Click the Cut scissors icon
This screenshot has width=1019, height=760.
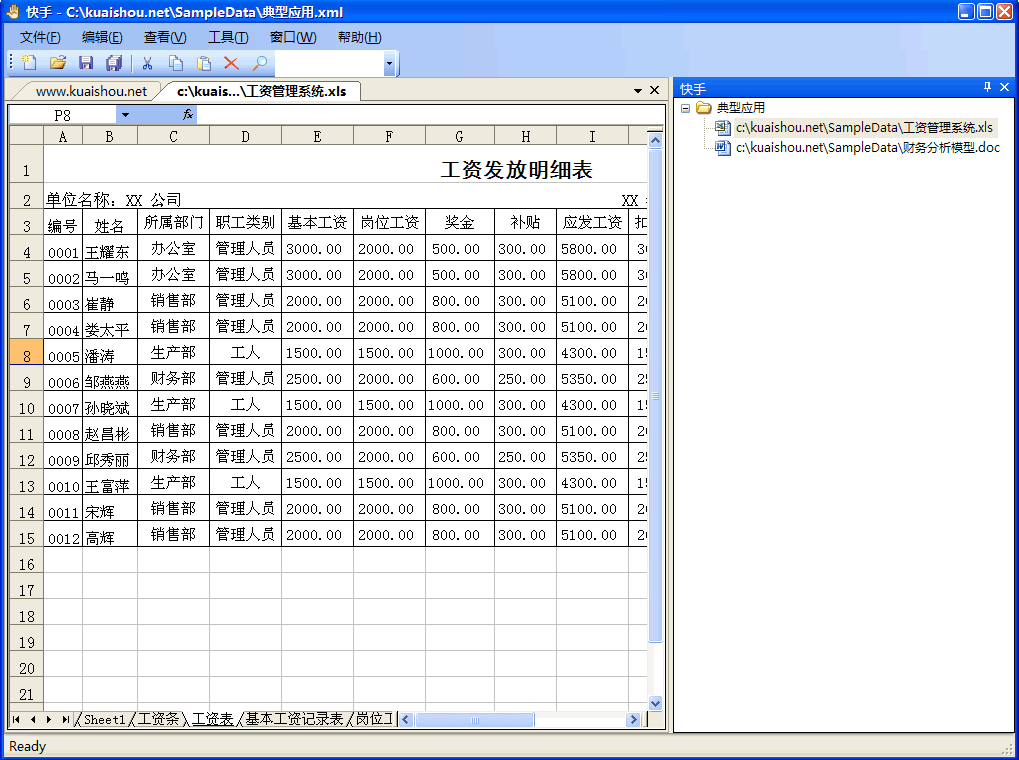point(148,63)
